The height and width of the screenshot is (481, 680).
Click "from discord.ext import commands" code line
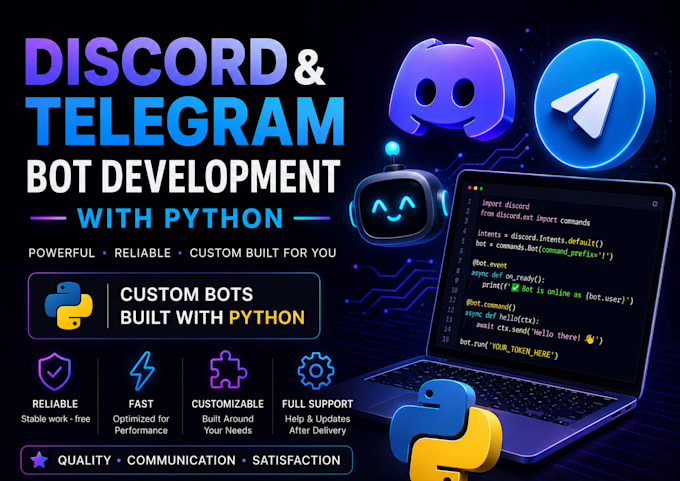pyautogui.click(x=535, y=218)
